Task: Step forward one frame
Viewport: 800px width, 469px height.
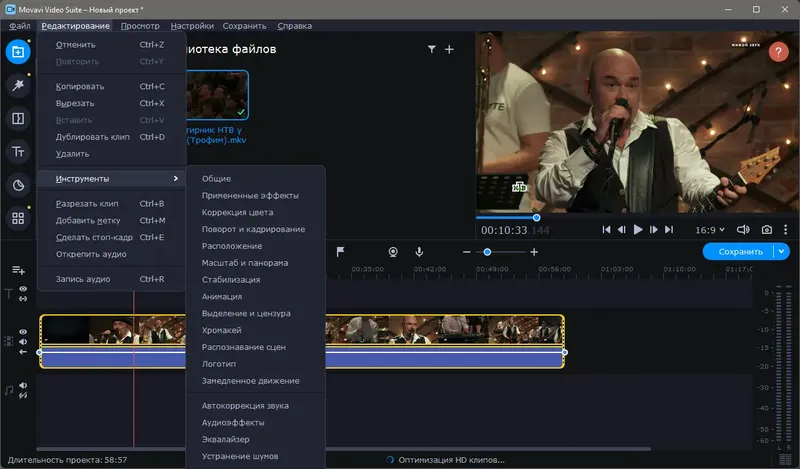Action: click(x=654, y=230)
